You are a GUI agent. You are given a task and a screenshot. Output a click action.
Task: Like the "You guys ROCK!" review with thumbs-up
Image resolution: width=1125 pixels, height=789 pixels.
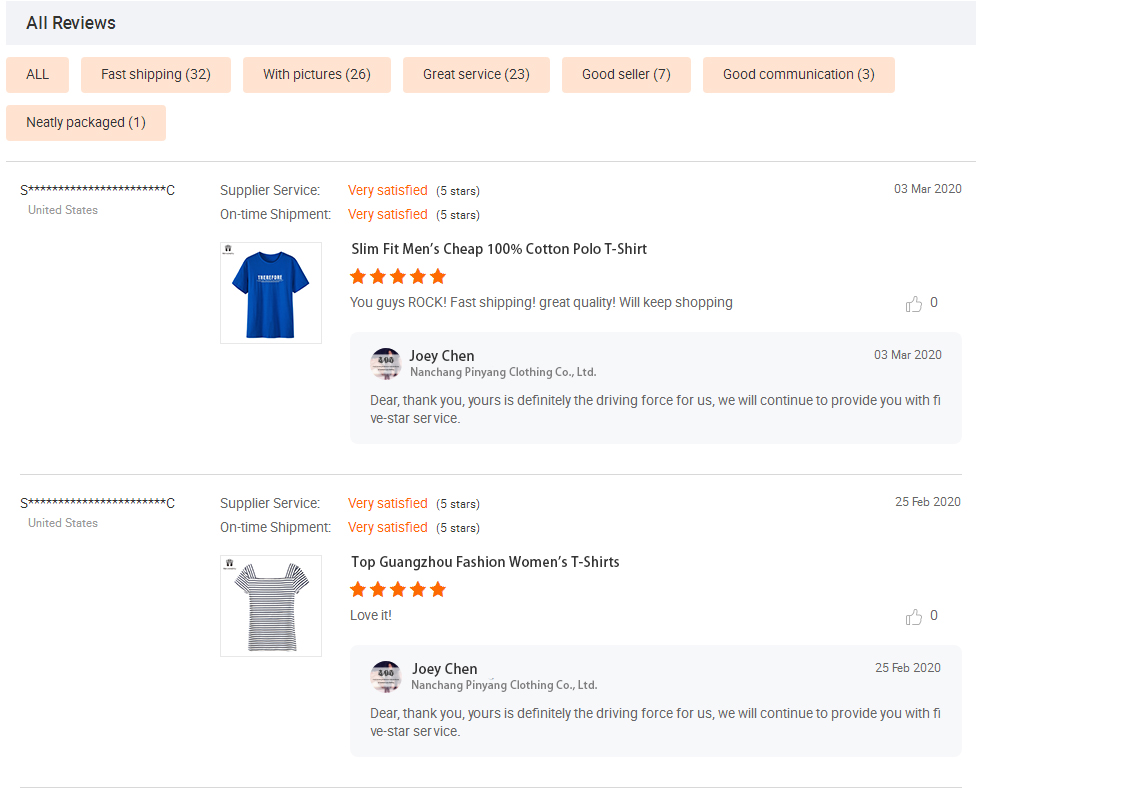[x=913, y=304]
